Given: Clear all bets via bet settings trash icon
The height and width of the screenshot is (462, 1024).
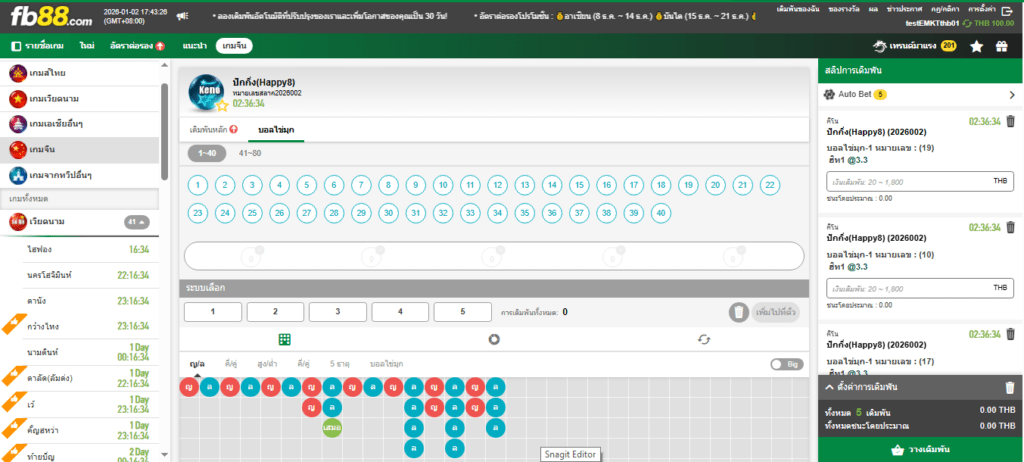Looking at the screenshot, I should (x=1010, y=388).
